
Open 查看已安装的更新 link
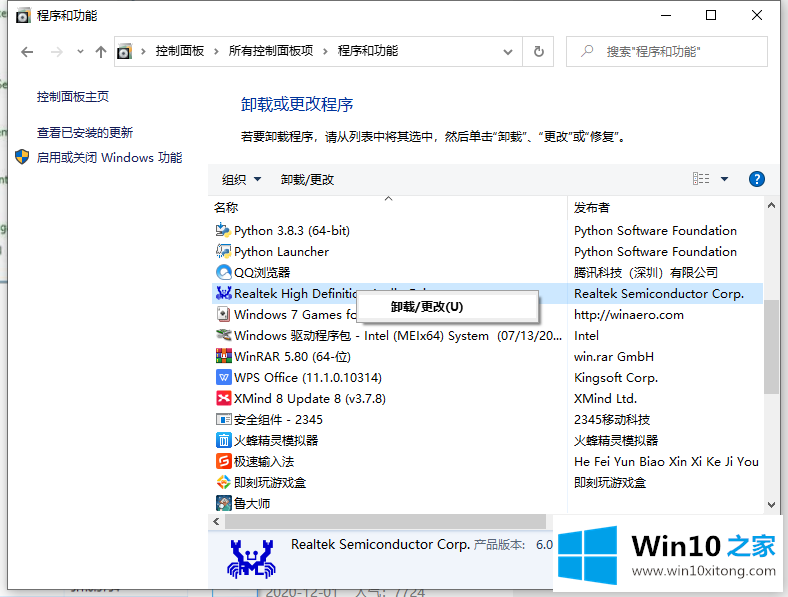tap(85, 133)
